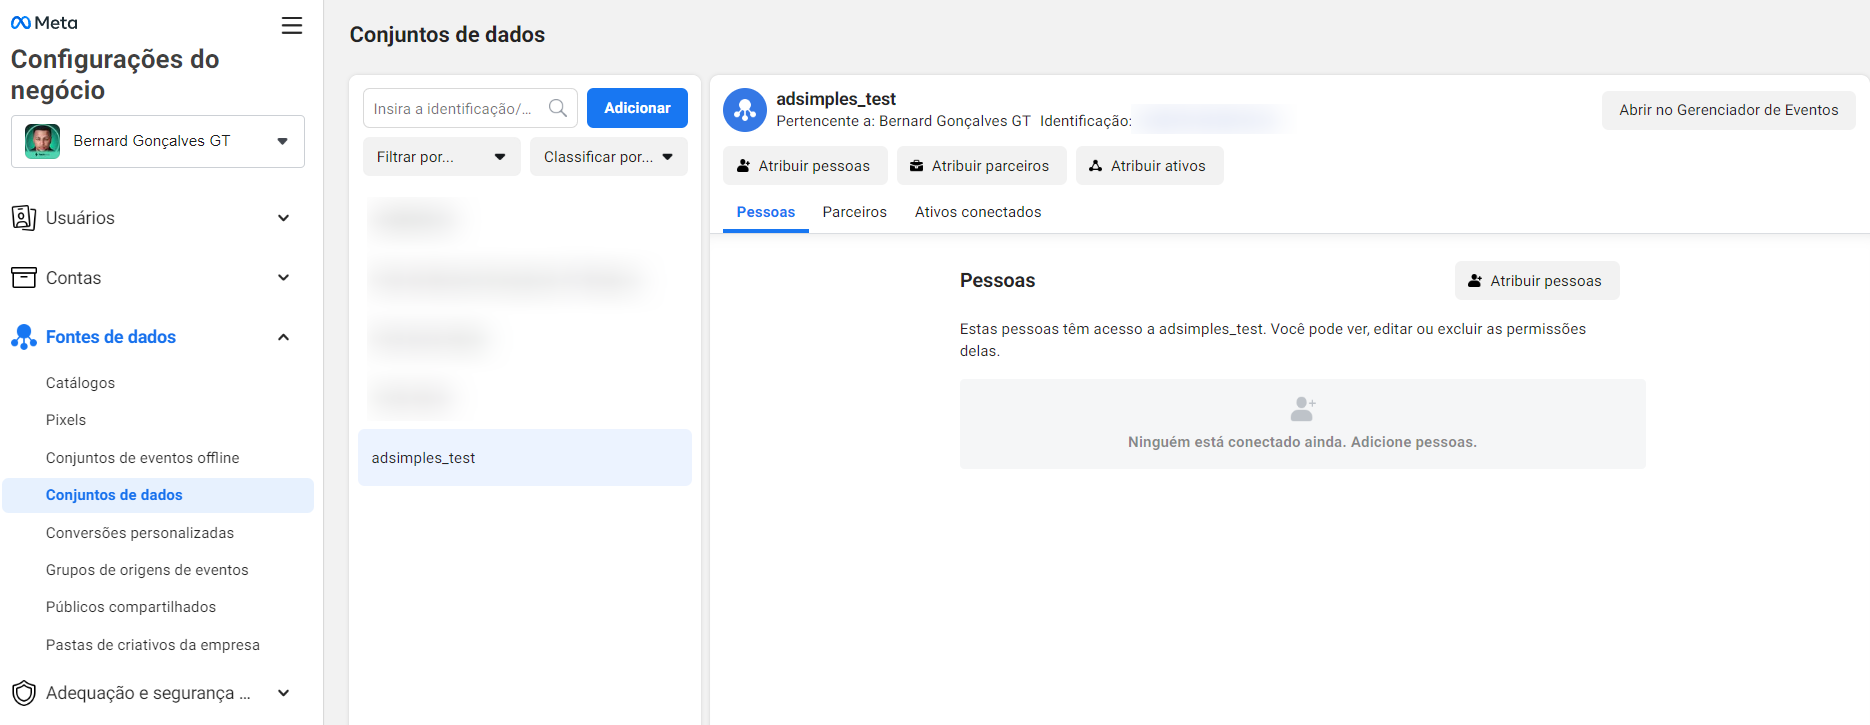Switch to the Pessoas tab
Image resolution: width=1870 pixels, height=725 pixels.
pos(766,212)
